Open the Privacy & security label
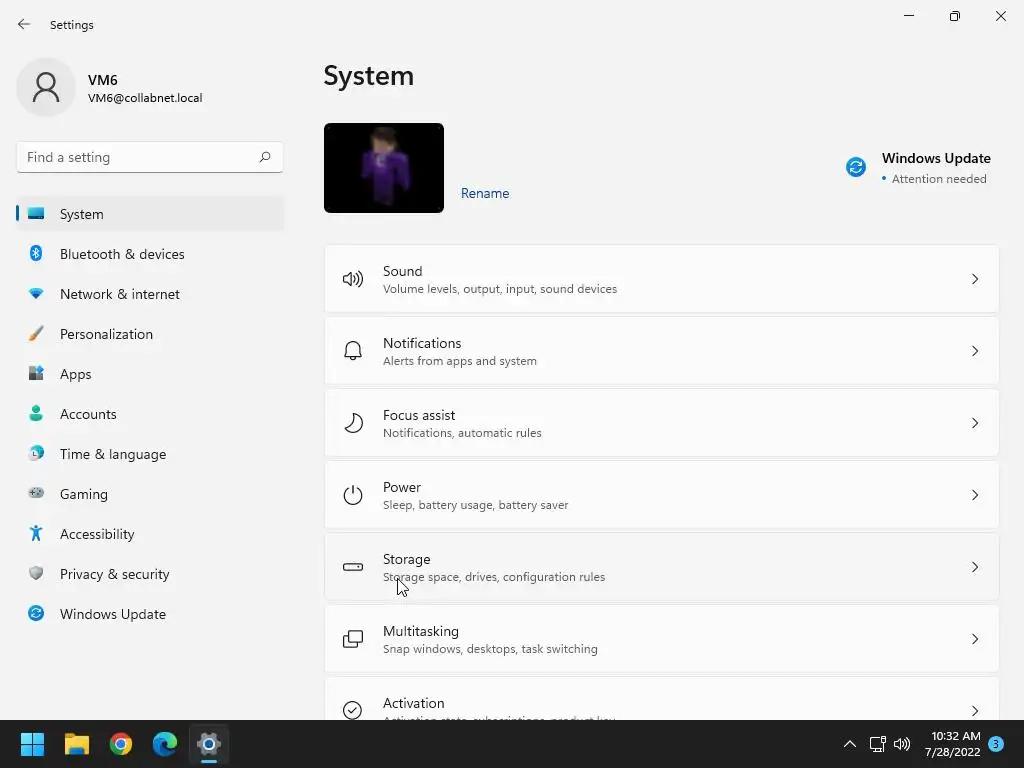The height and width of the screenshot is (768, 1024). pyautogui.click(x=114, y=574)
